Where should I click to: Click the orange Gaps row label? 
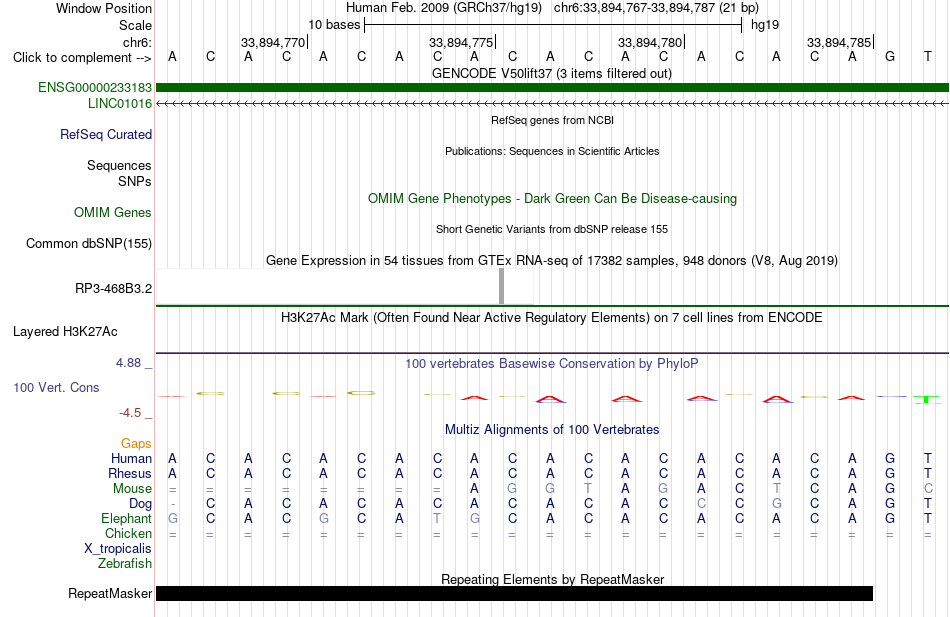[136, 444]
